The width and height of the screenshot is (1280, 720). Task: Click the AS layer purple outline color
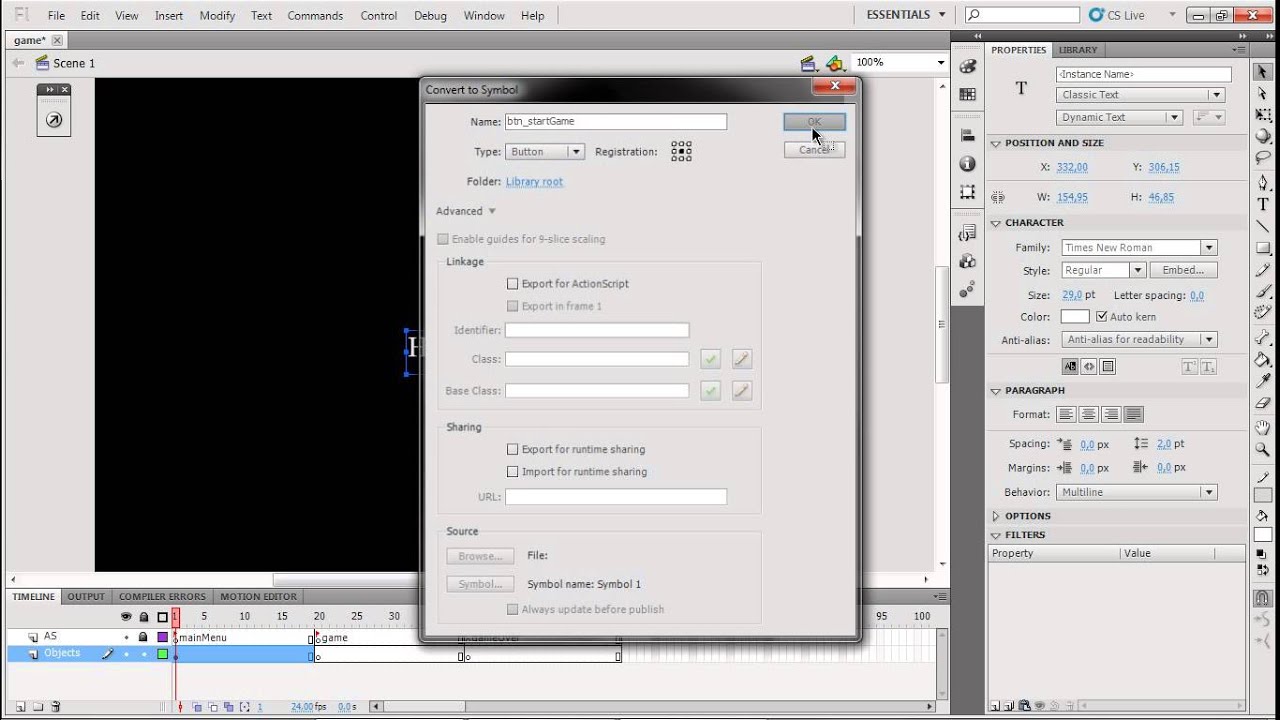pos(162,637)
